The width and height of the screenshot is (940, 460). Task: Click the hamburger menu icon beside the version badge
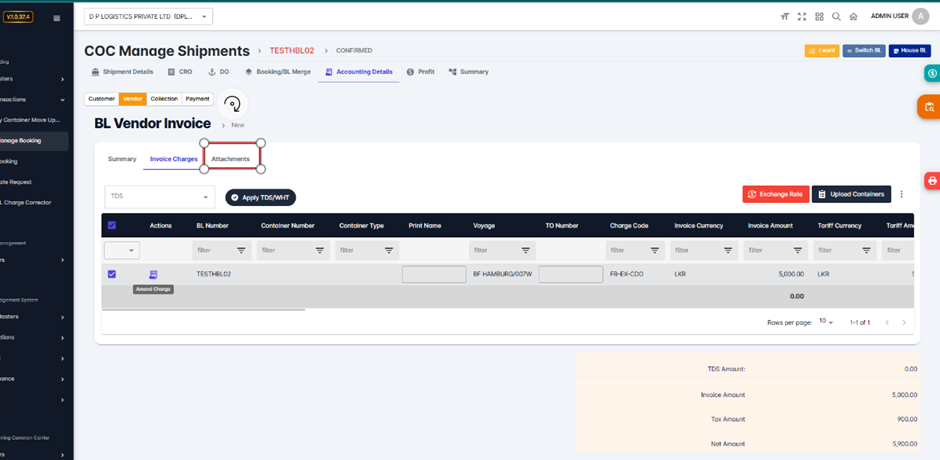pos(56,18)
